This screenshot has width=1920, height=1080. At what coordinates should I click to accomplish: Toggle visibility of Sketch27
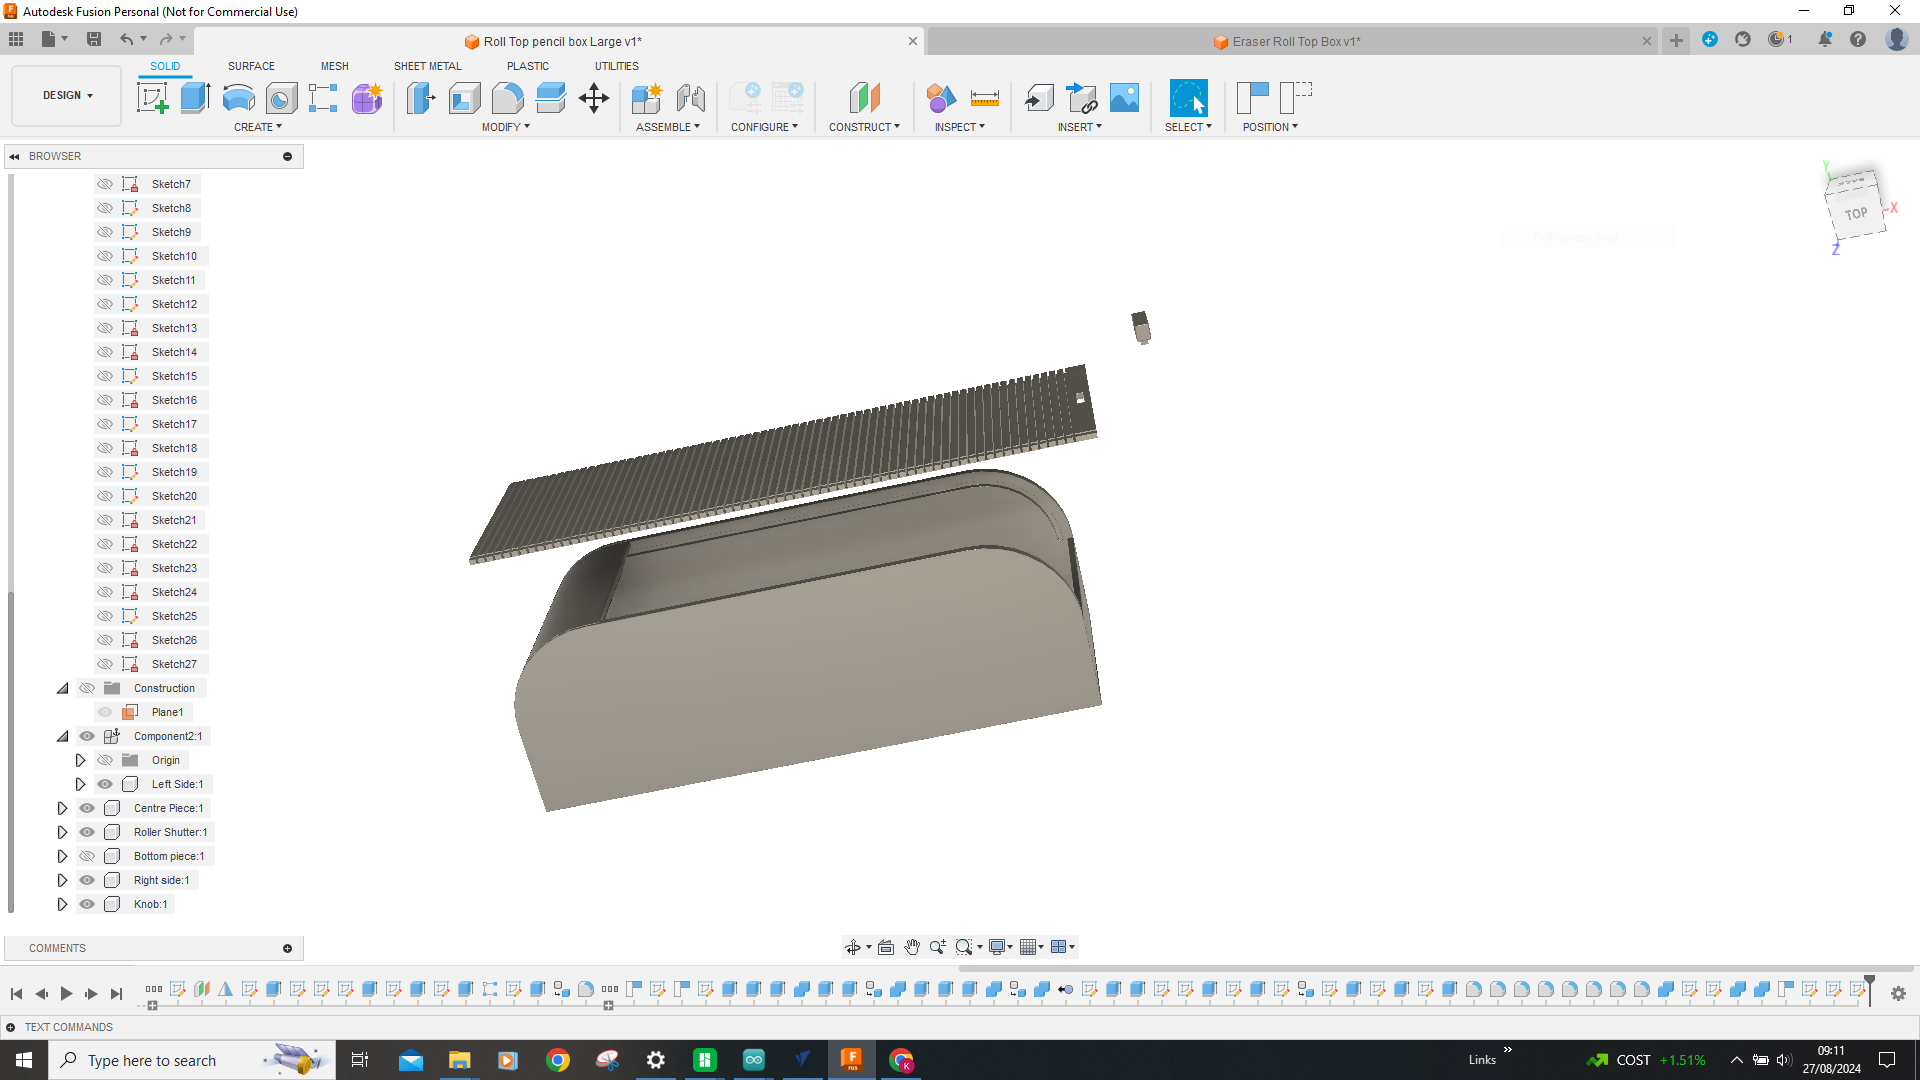click(105, 664)
